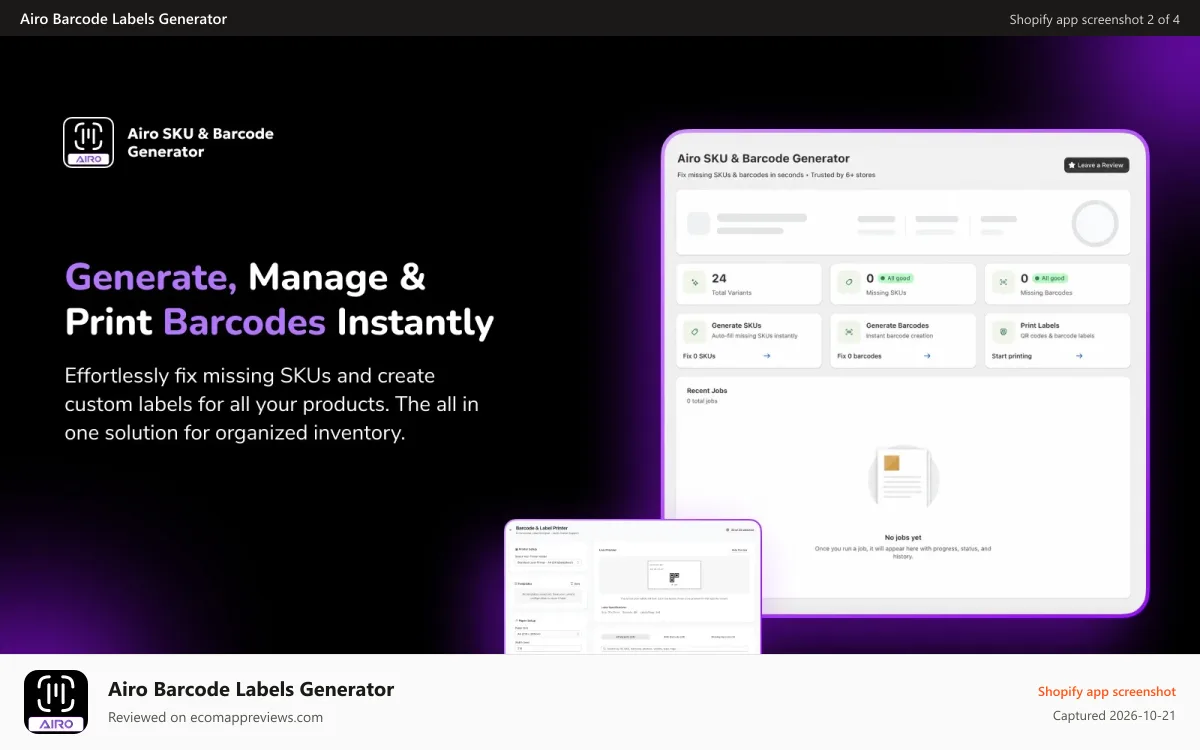
Task: Click the QR label preview thumbnail
Action: (674, 575)
